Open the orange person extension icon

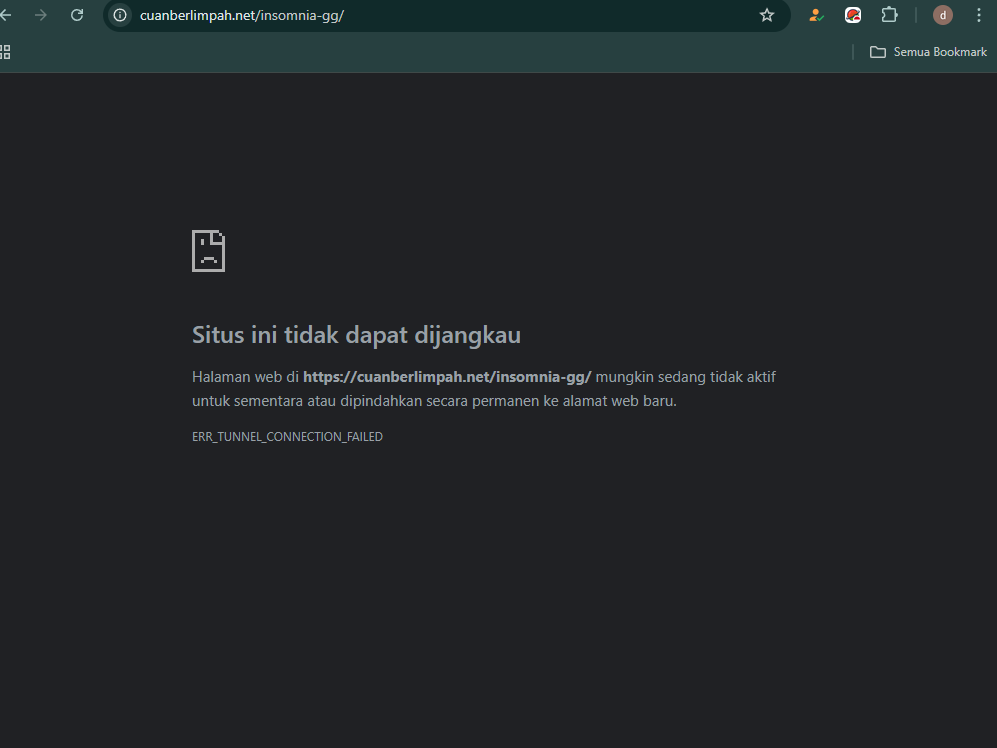816,15
